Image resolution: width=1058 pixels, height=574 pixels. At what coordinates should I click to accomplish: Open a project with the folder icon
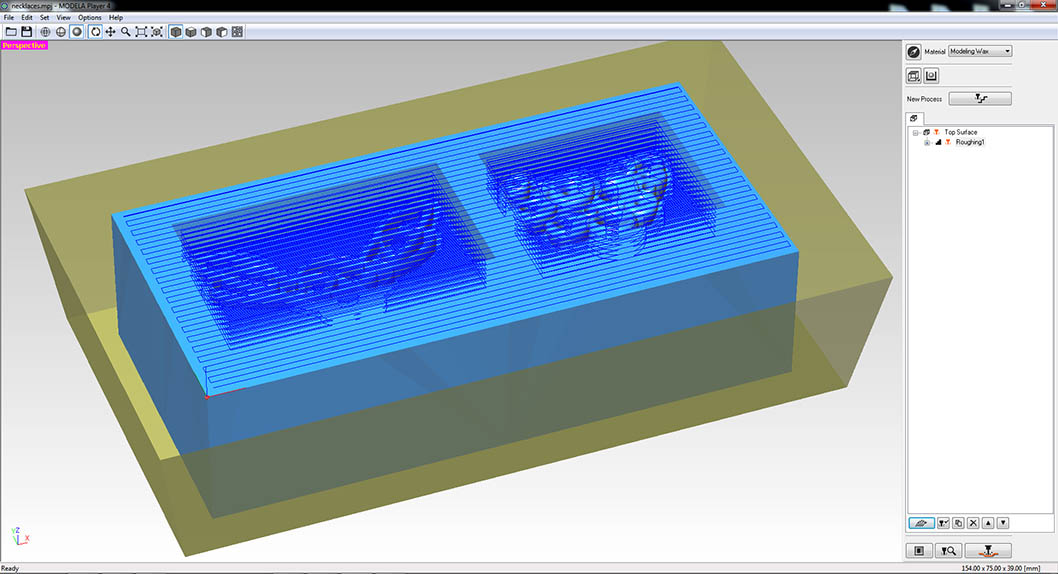pos(11,32)
